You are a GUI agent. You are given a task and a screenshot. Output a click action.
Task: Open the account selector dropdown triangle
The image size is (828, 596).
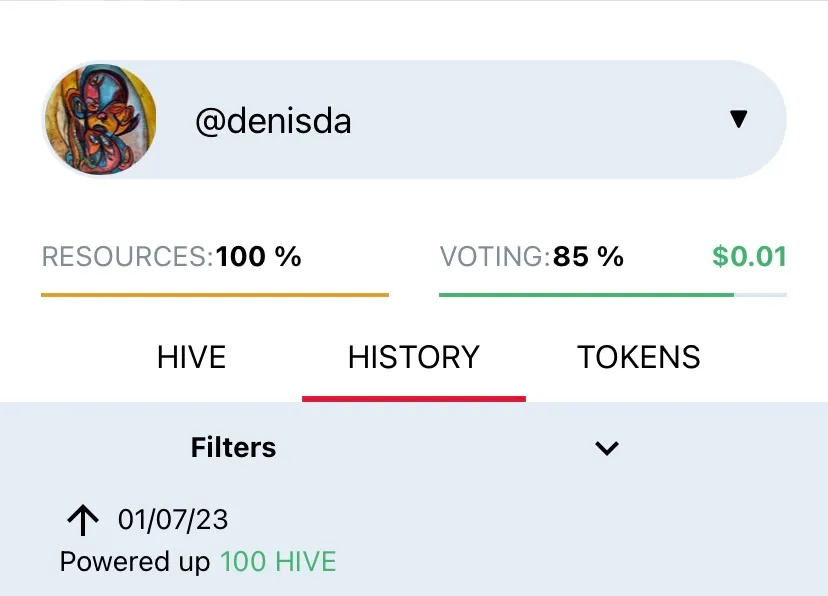739,120
